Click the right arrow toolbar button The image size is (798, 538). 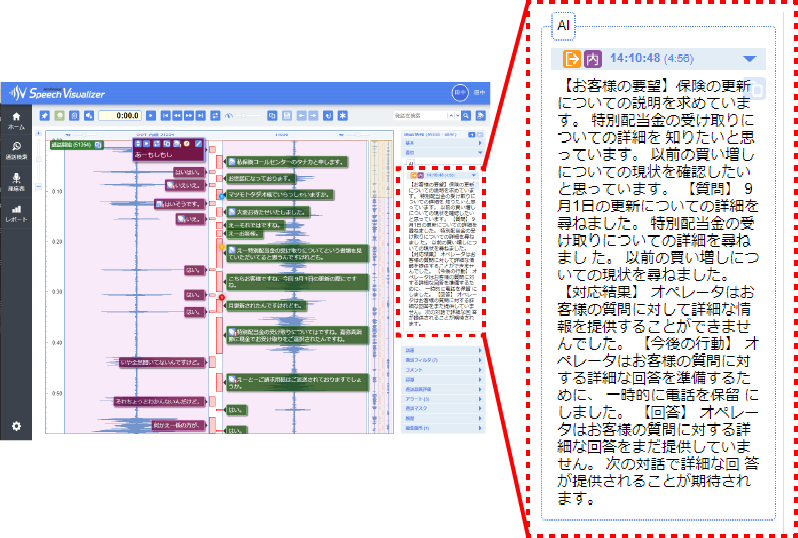point(314,116)
